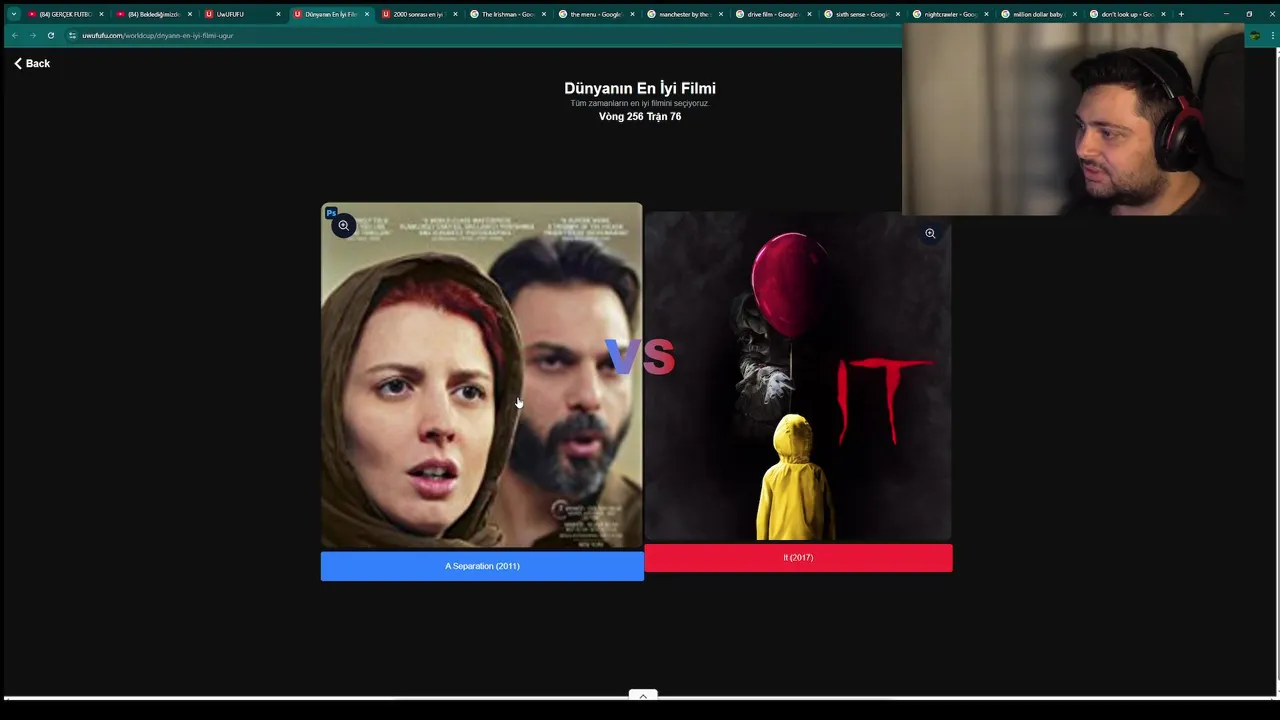This screenshot has height=720, width=1280.
Task: Close the menu Google tab
Action: [632, 14]
